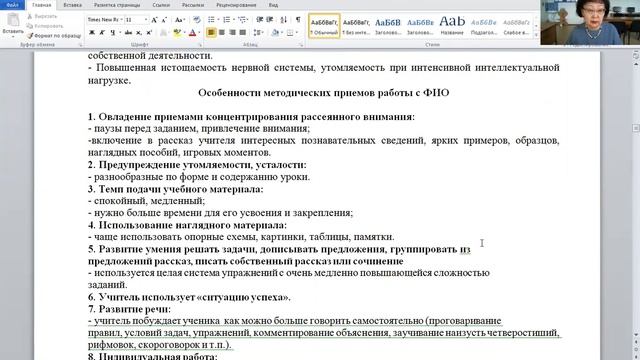This screenshot has height=360, width=640.
Task: Click the vertical scrollbar handle
Action: tap(636, 128)
